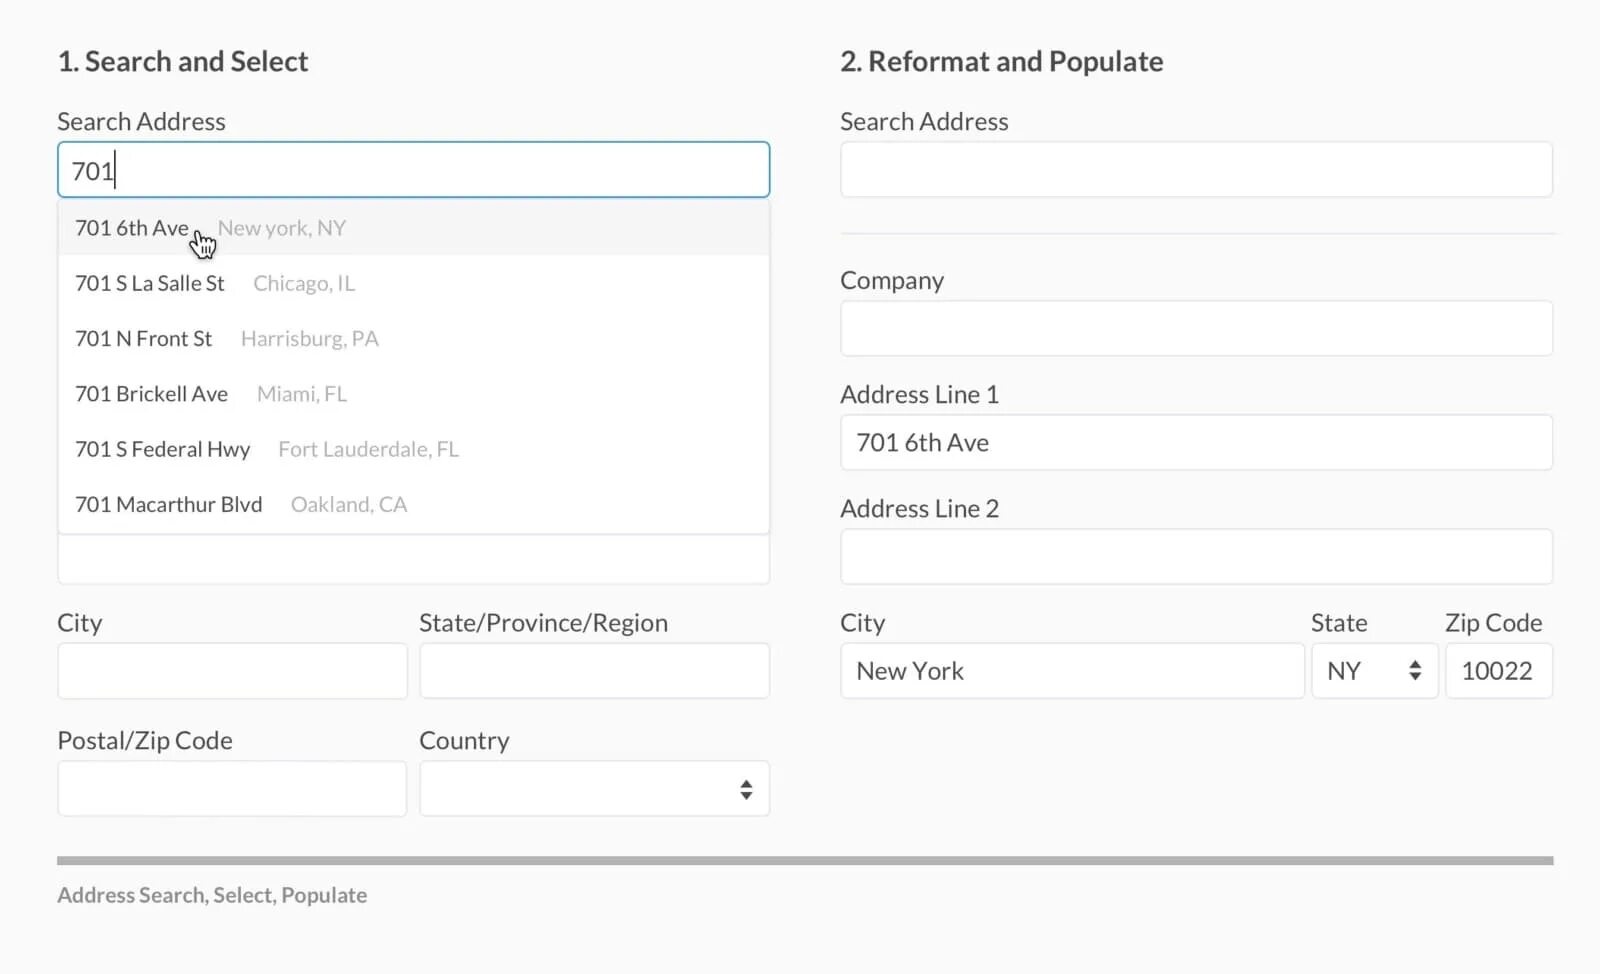The image size is (1600, 974).
Task: Click the Company input field
Action: click(1196, 329)
